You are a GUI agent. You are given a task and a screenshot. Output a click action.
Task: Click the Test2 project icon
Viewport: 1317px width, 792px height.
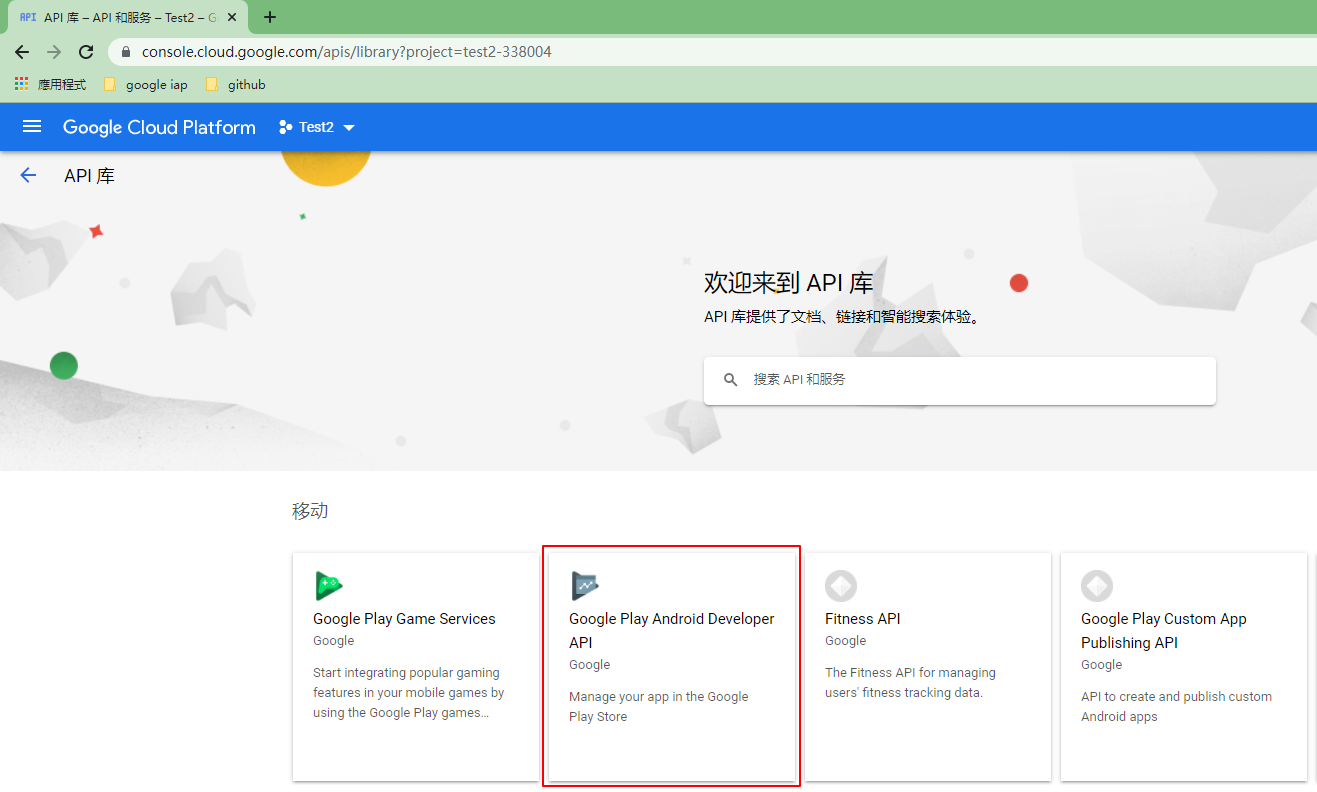point(285,127)
